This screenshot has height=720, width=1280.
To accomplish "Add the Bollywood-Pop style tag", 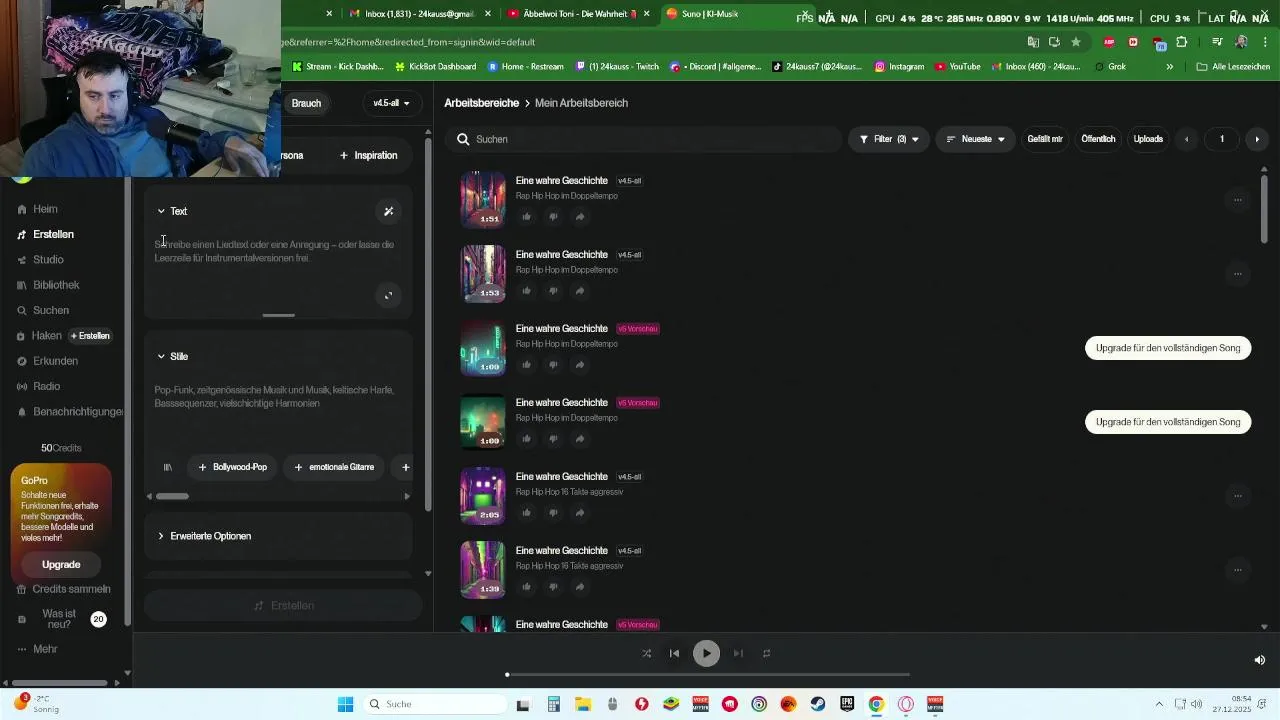I will pyautogui.click(x=232, y=467).
